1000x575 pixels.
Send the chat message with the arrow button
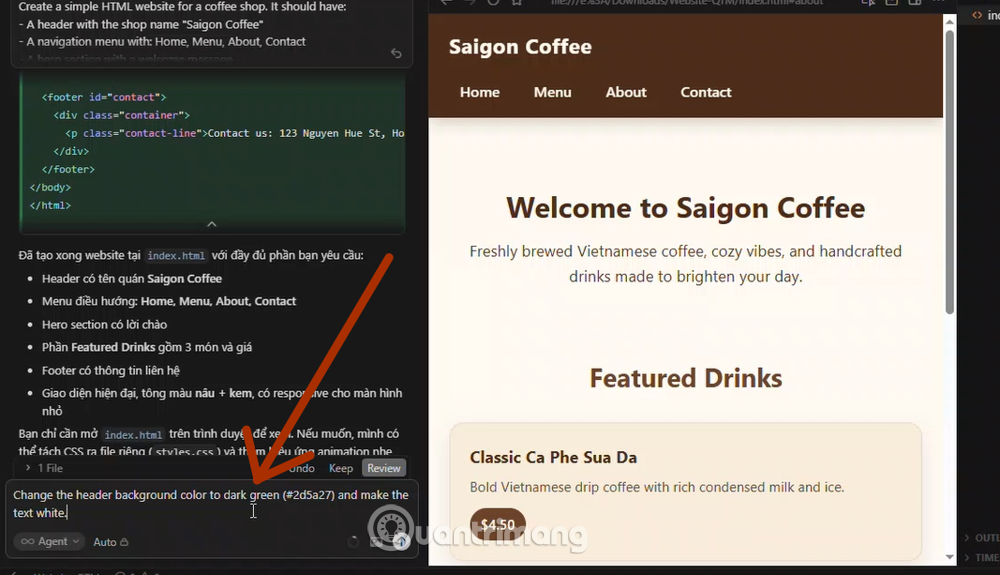[x=401, y=542]
